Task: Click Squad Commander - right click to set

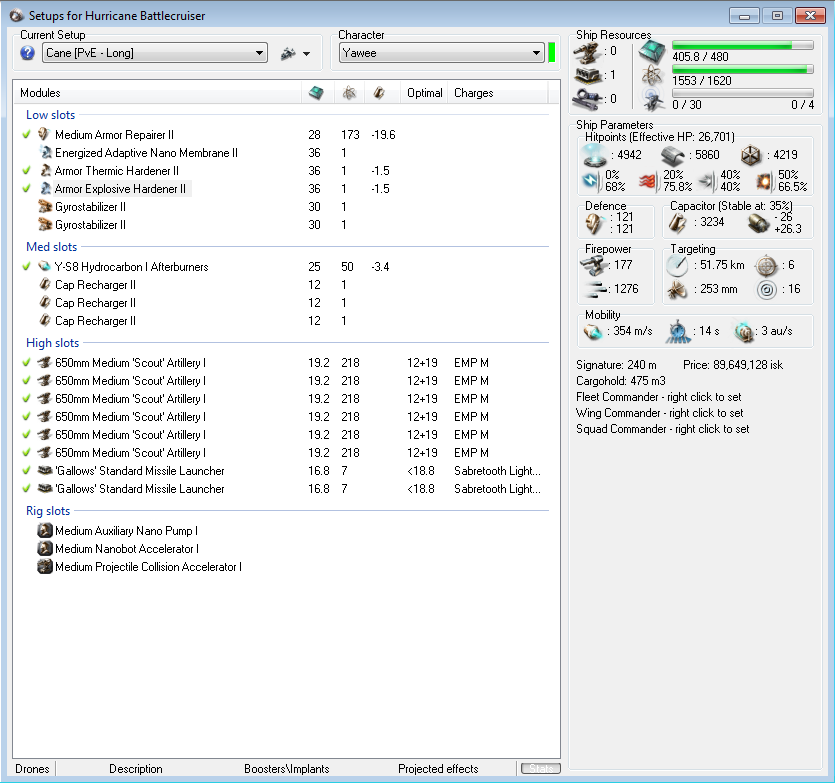Action: 662,429
